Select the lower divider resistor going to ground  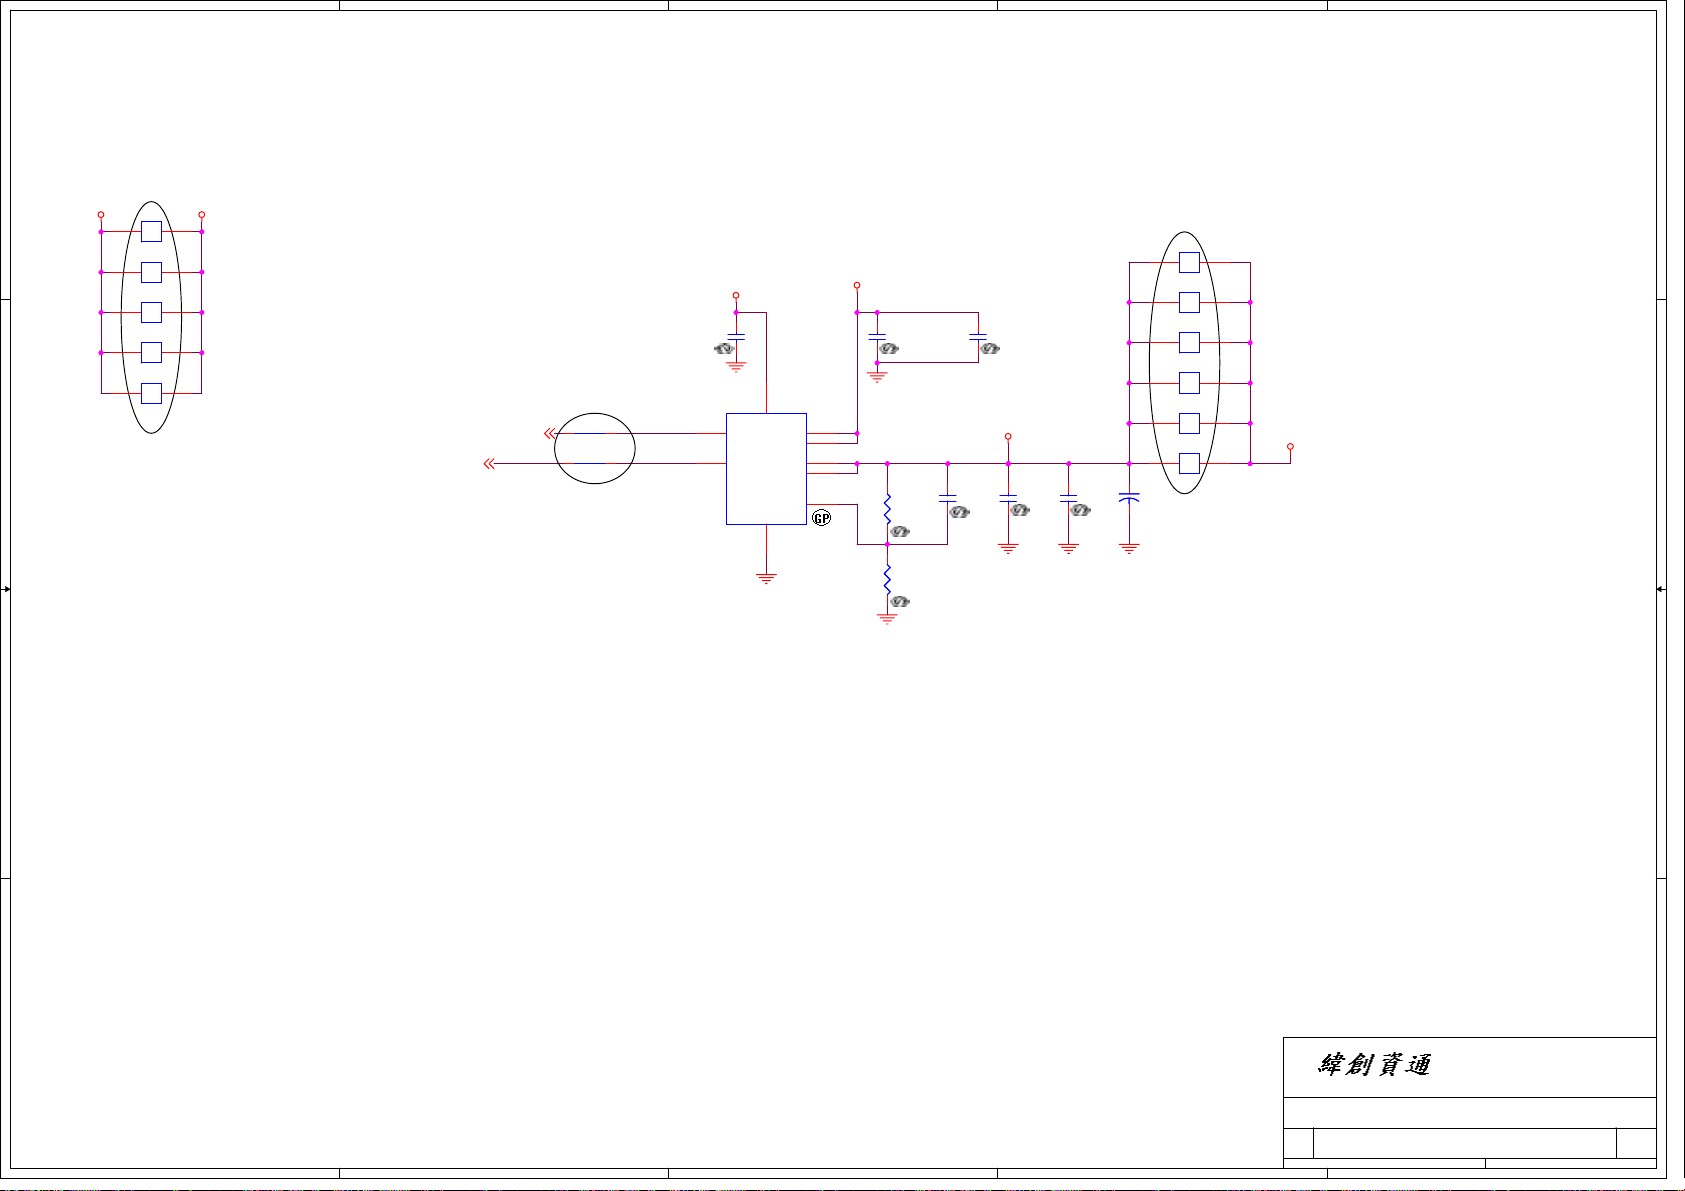click(887, 580)
